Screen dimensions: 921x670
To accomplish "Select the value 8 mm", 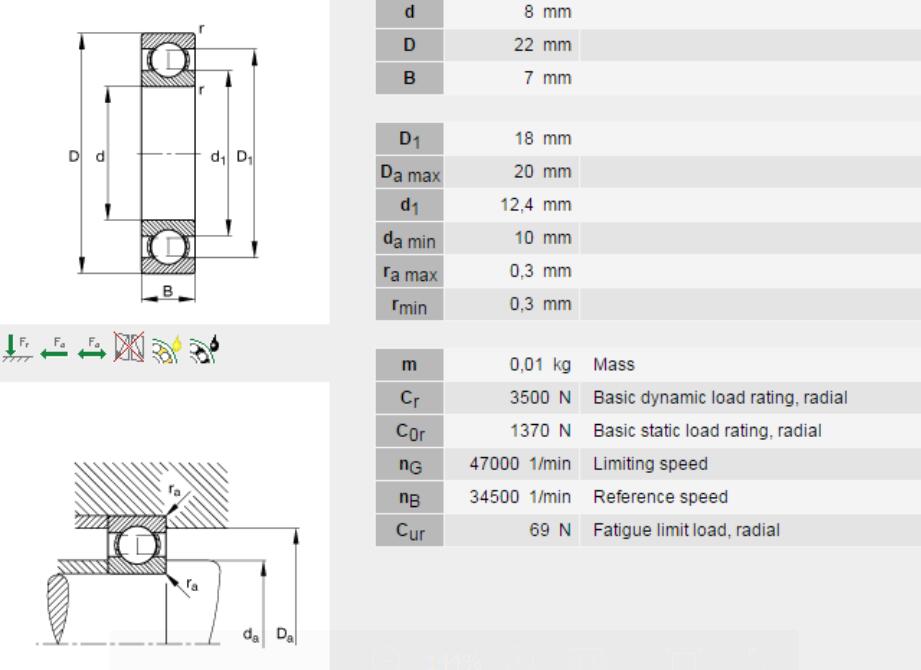I will (547, 12).
